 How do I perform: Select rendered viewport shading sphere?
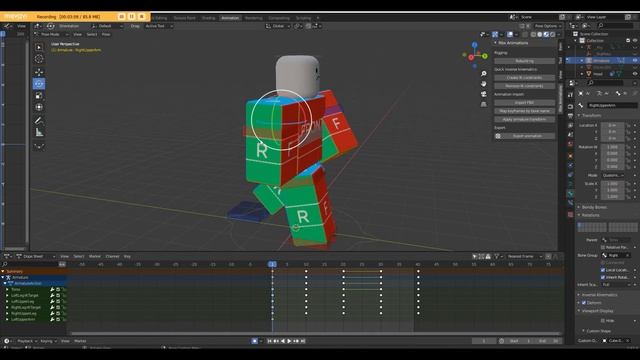[x=553, y=35]
